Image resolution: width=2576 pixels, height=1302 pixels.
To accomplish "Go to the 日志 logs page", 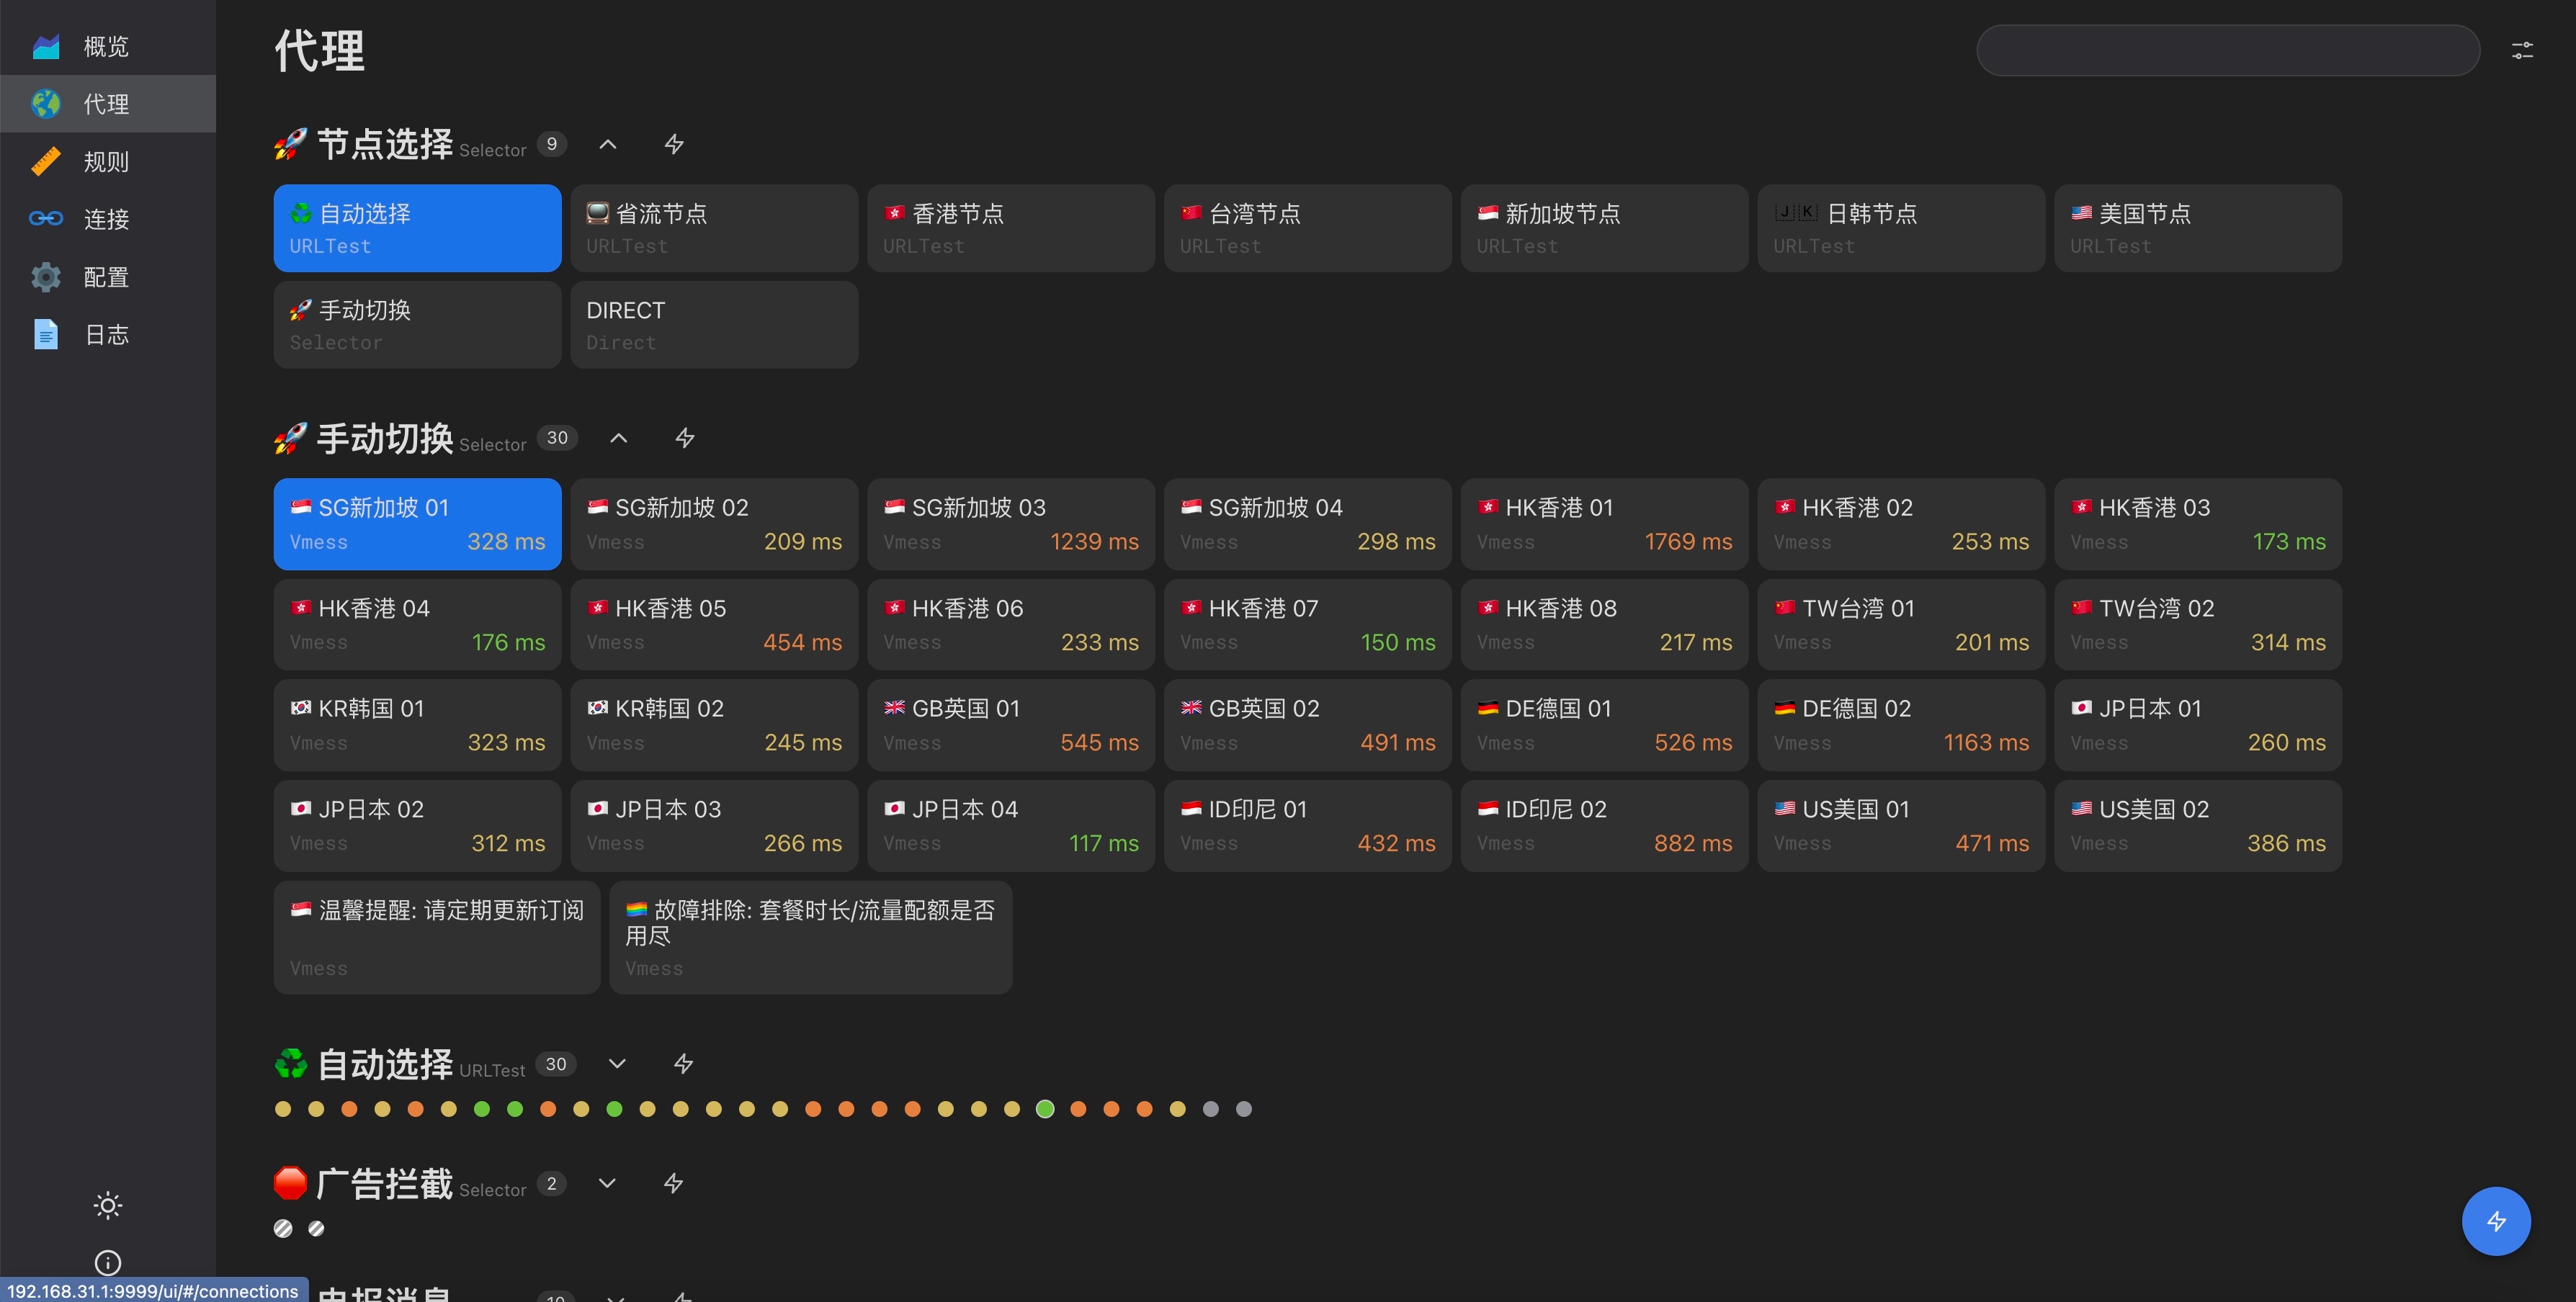I will click(106, 334).
